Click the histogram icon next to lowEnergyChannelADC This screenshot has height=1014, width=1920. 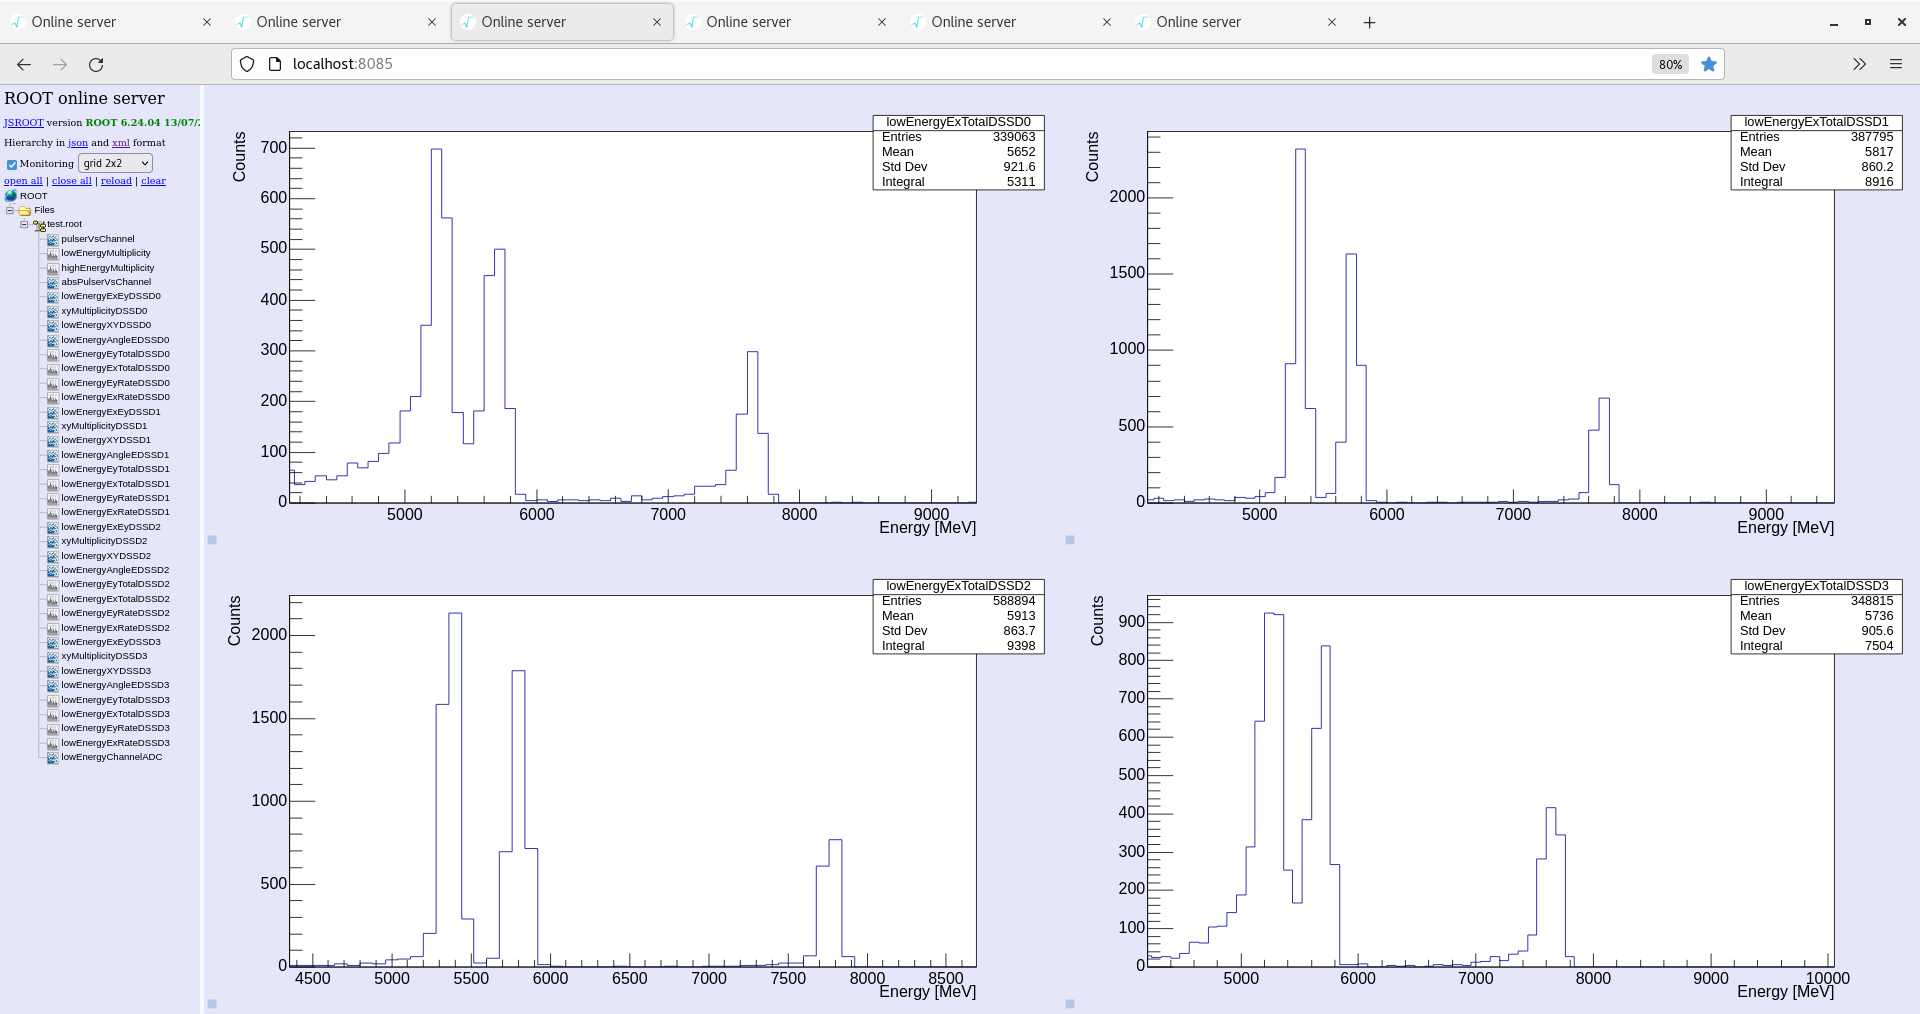(x=52, y=757)
